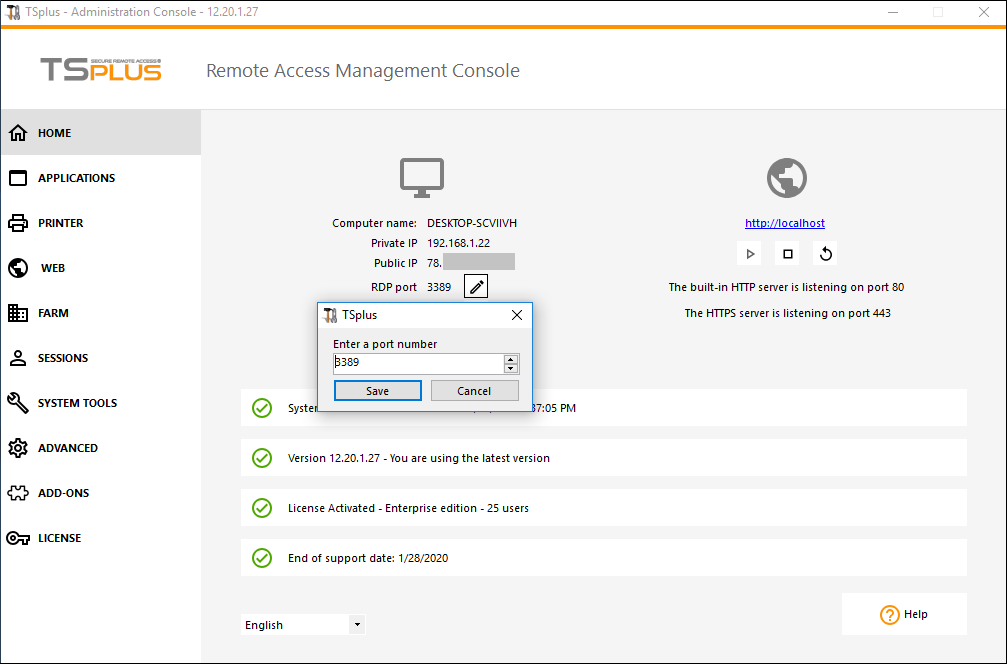Click into the port number input field
Image resolution: width=1007 pixels, height=664 pixels.
coord(417,363)
